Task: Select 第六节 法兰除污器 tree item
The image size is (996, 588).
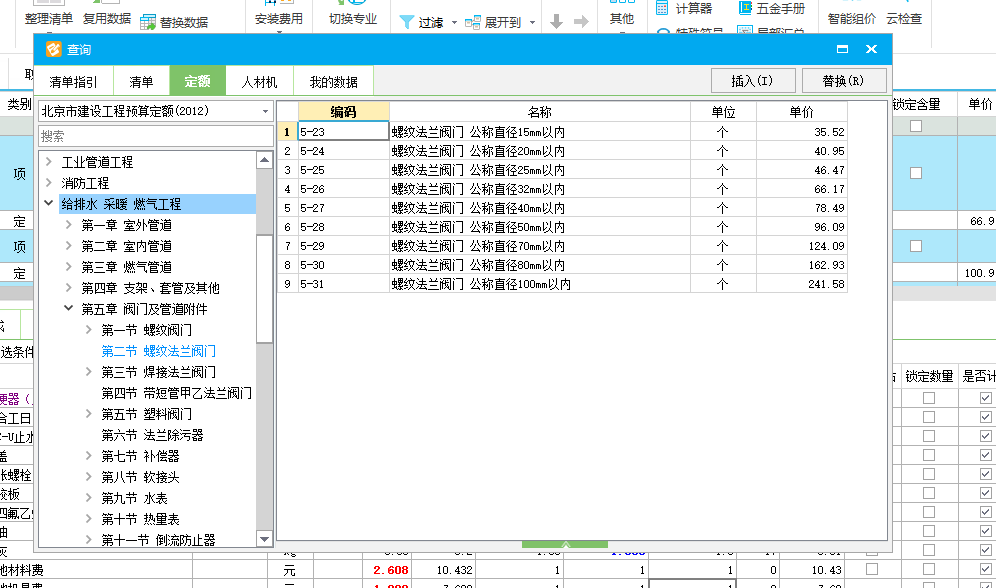Action: tap(152, 435)
